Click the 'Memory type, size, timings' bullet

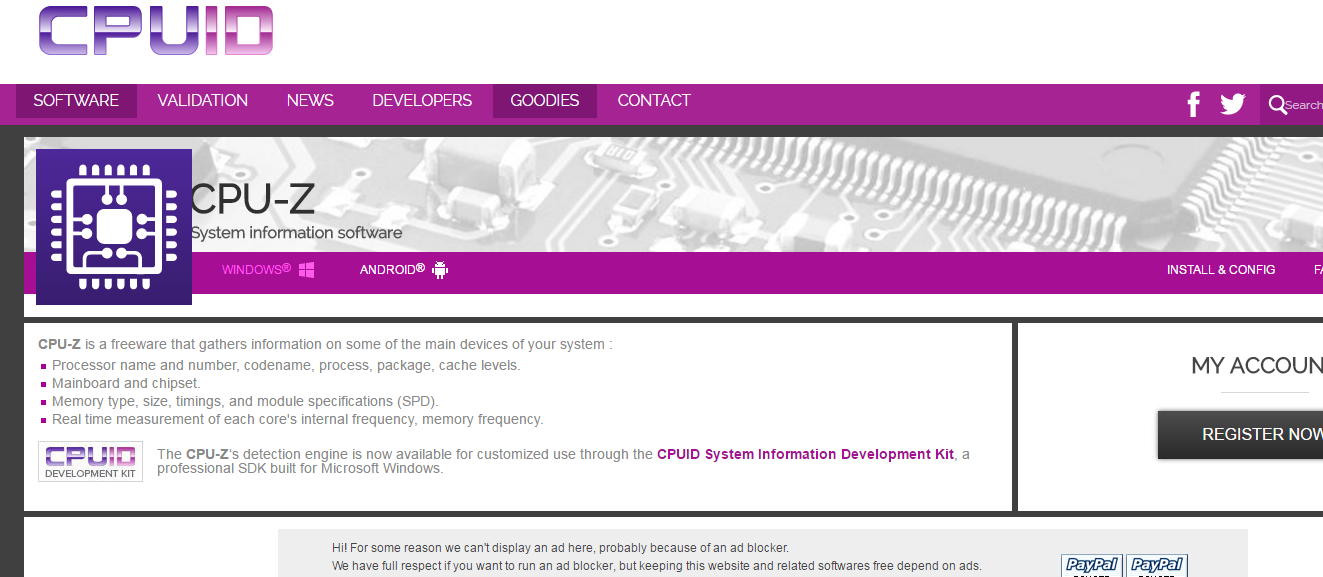(x=245, y=402)
